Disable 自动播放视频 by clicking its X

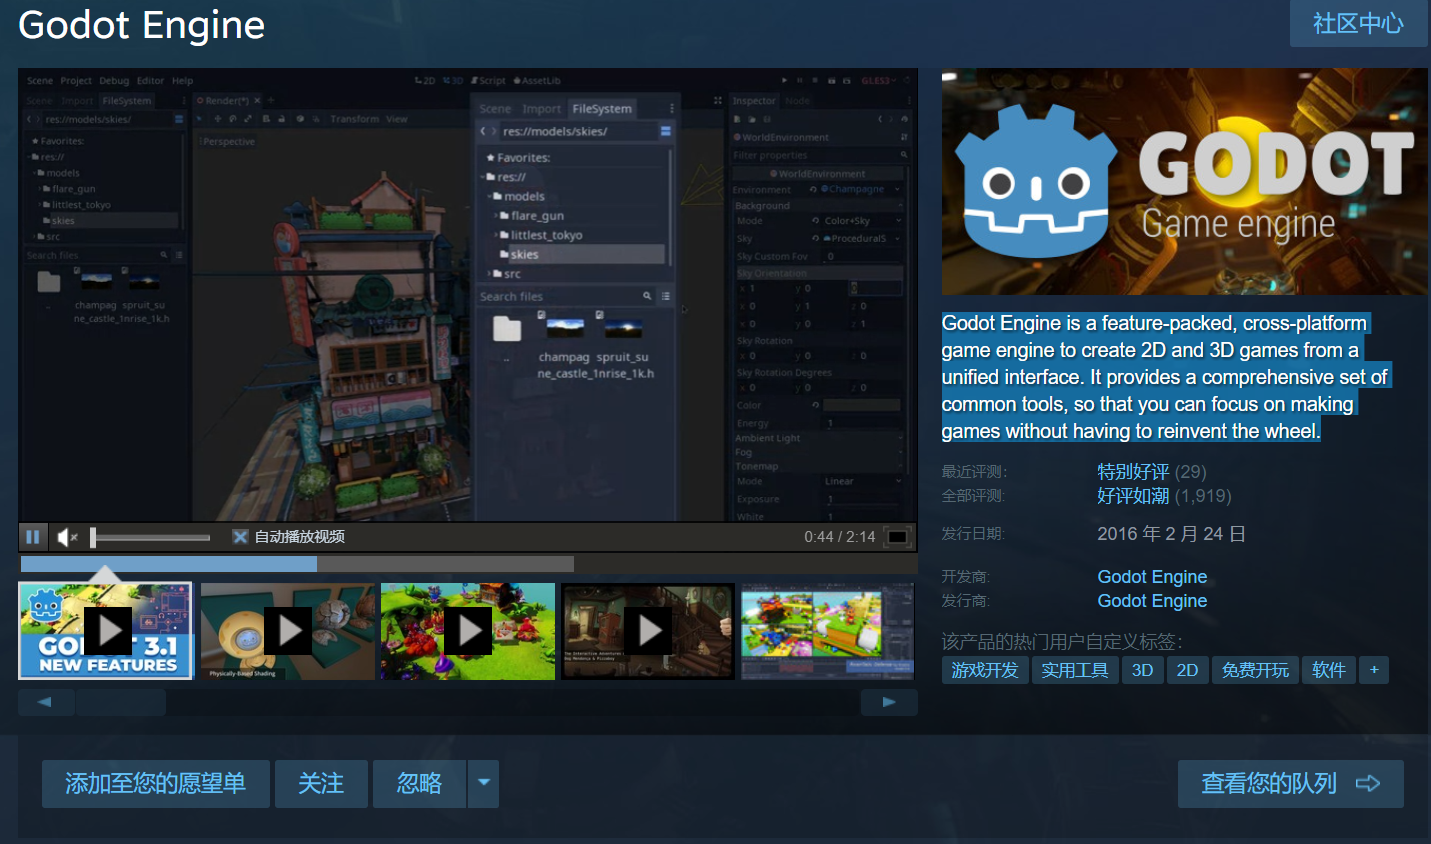click(x=240, y=537)
